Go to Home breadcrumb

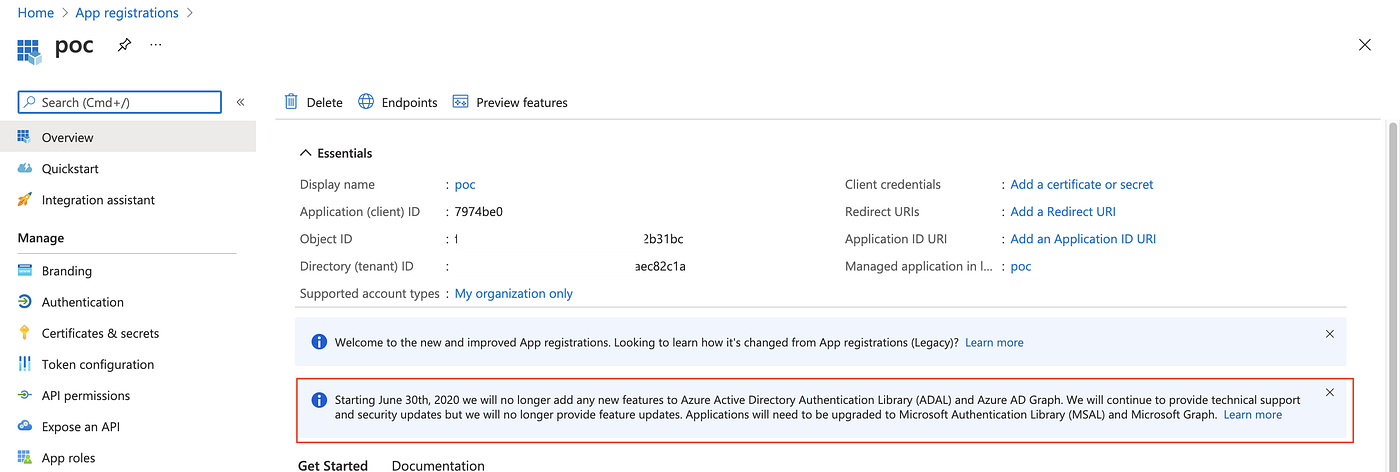click(x=36, y=13)
